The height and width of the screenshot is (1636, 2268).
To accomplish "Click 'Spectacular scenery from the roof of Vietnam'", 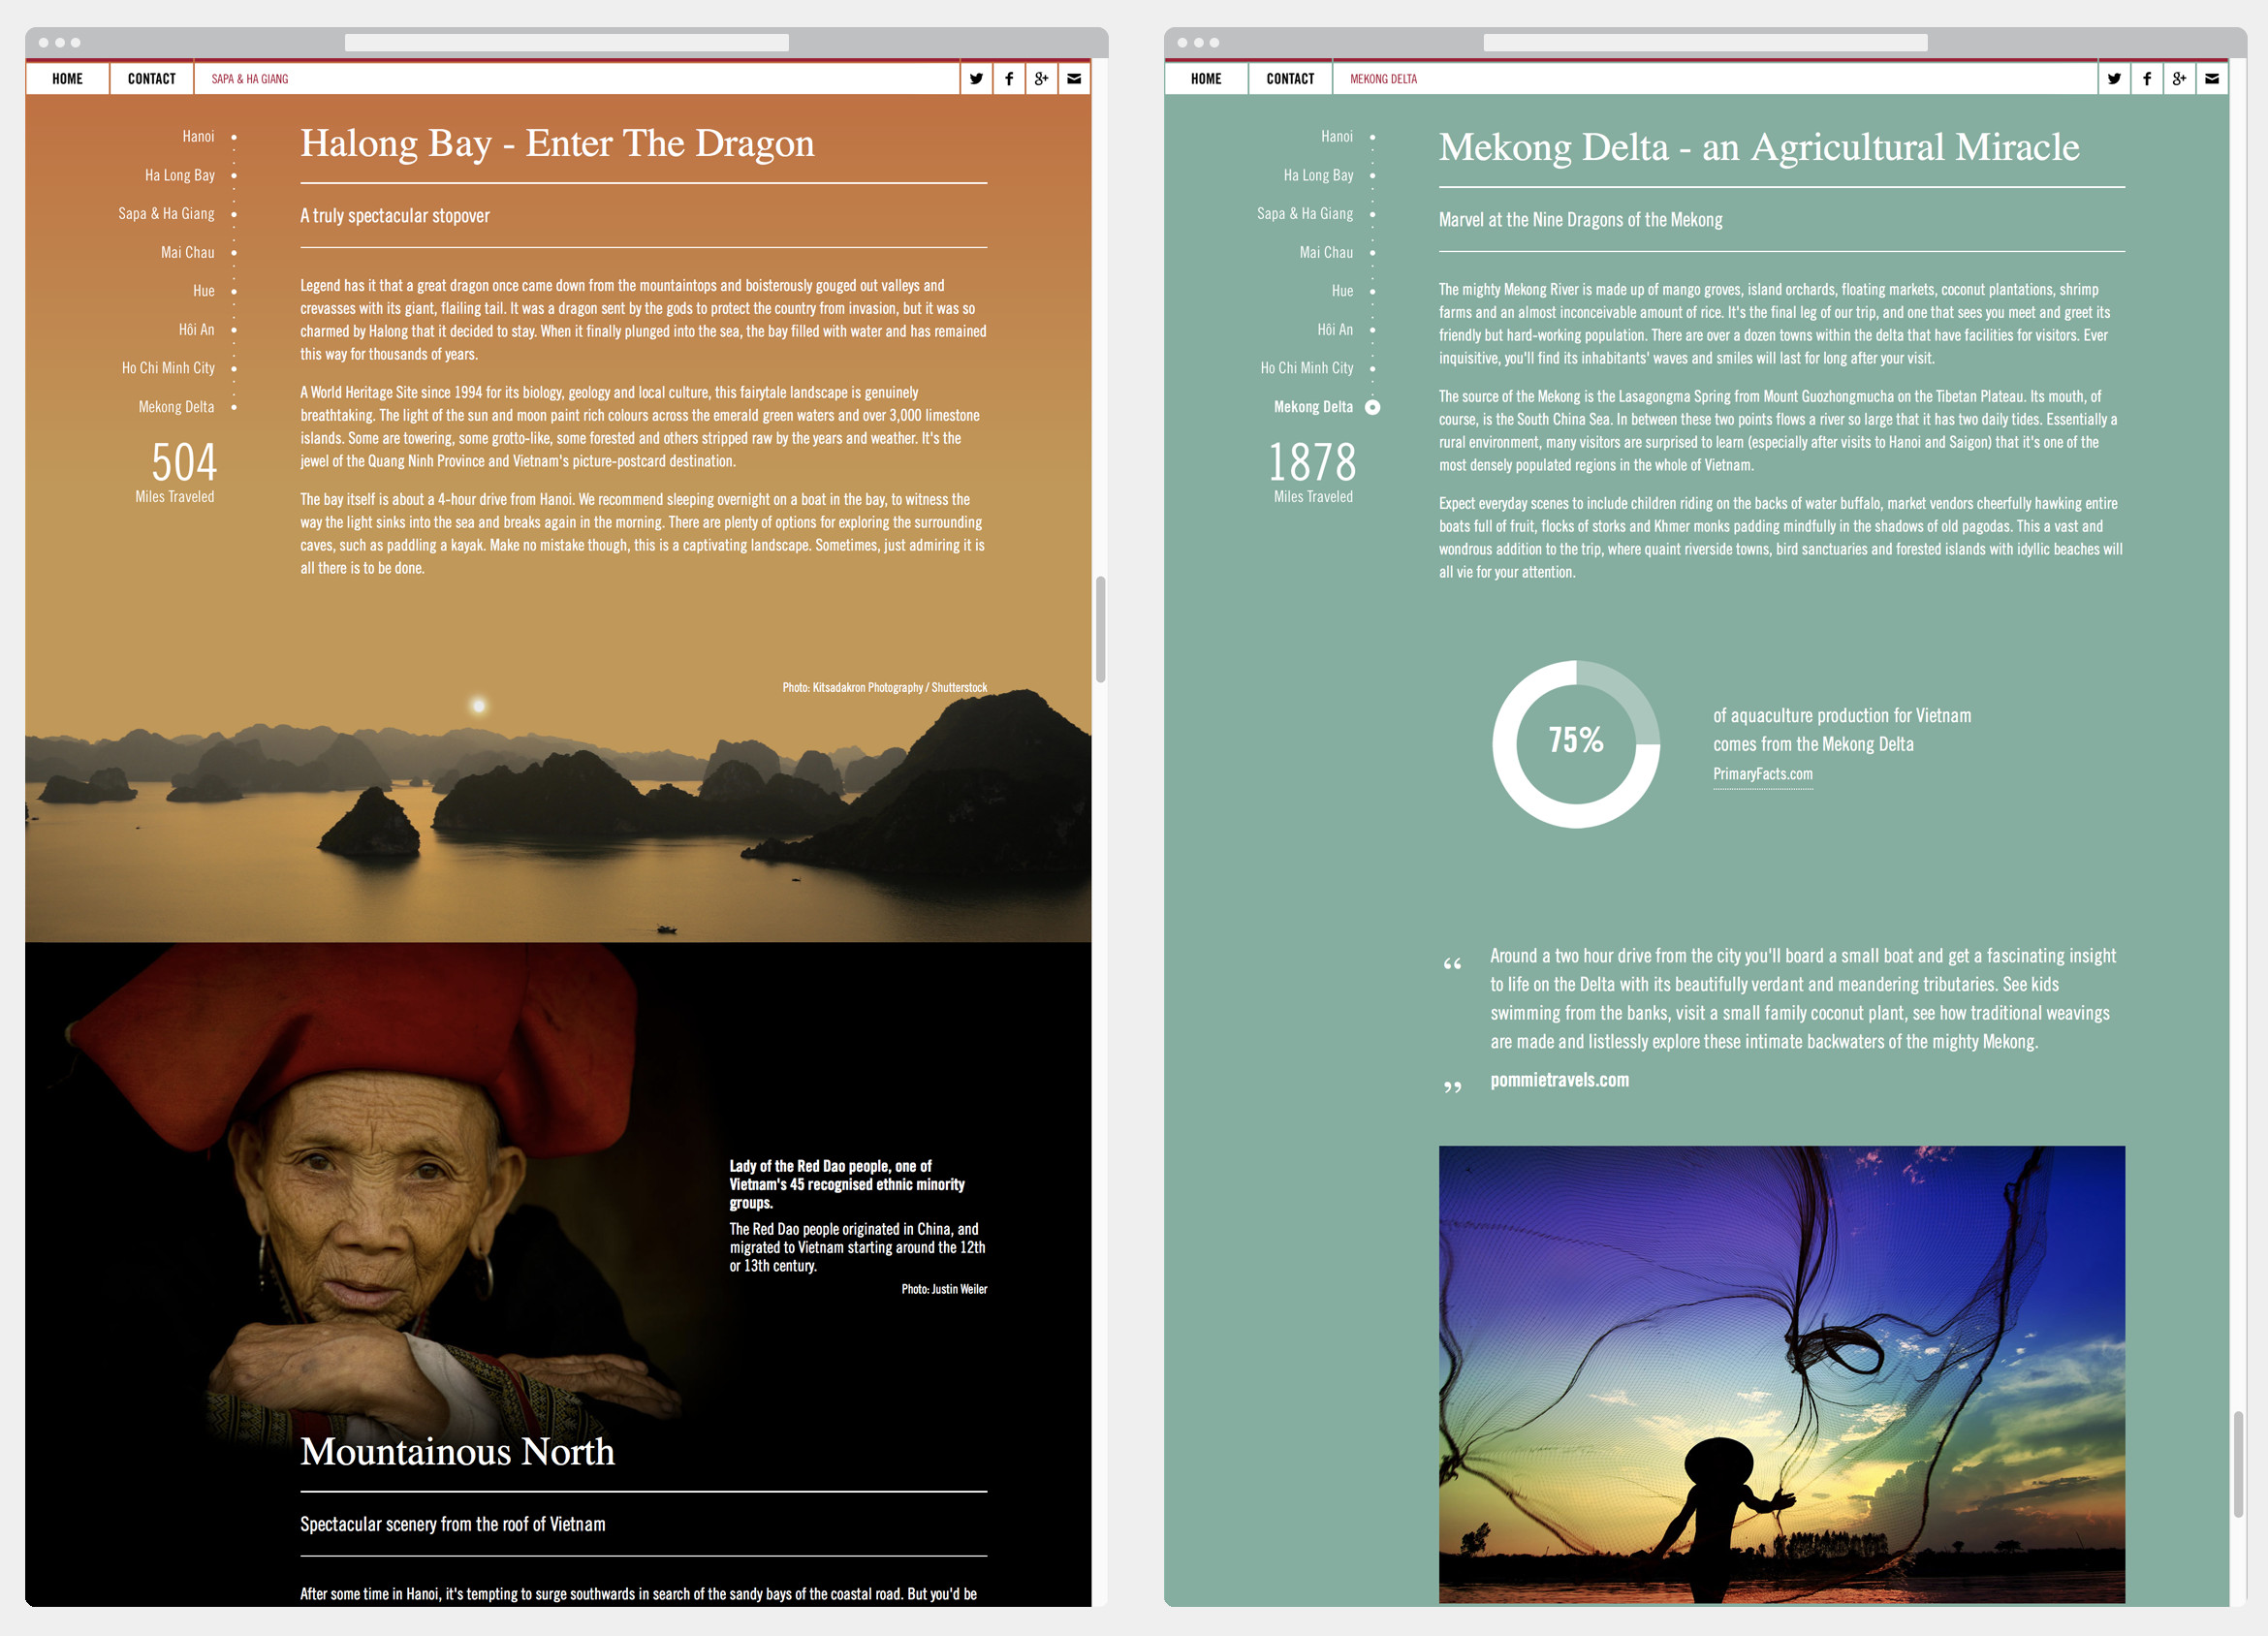I will [453, 1524].
